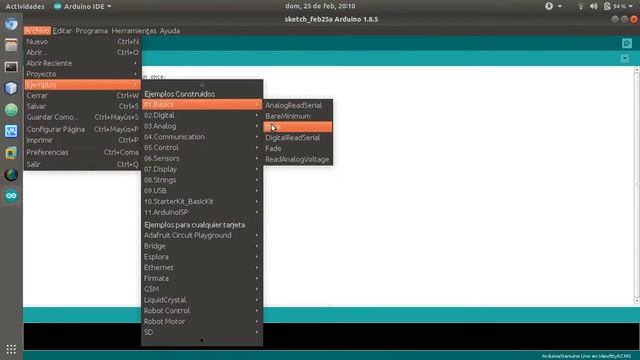Expand Bridge library examples
The width and height of the screenshot is (640, 360).
coord(202,246)
